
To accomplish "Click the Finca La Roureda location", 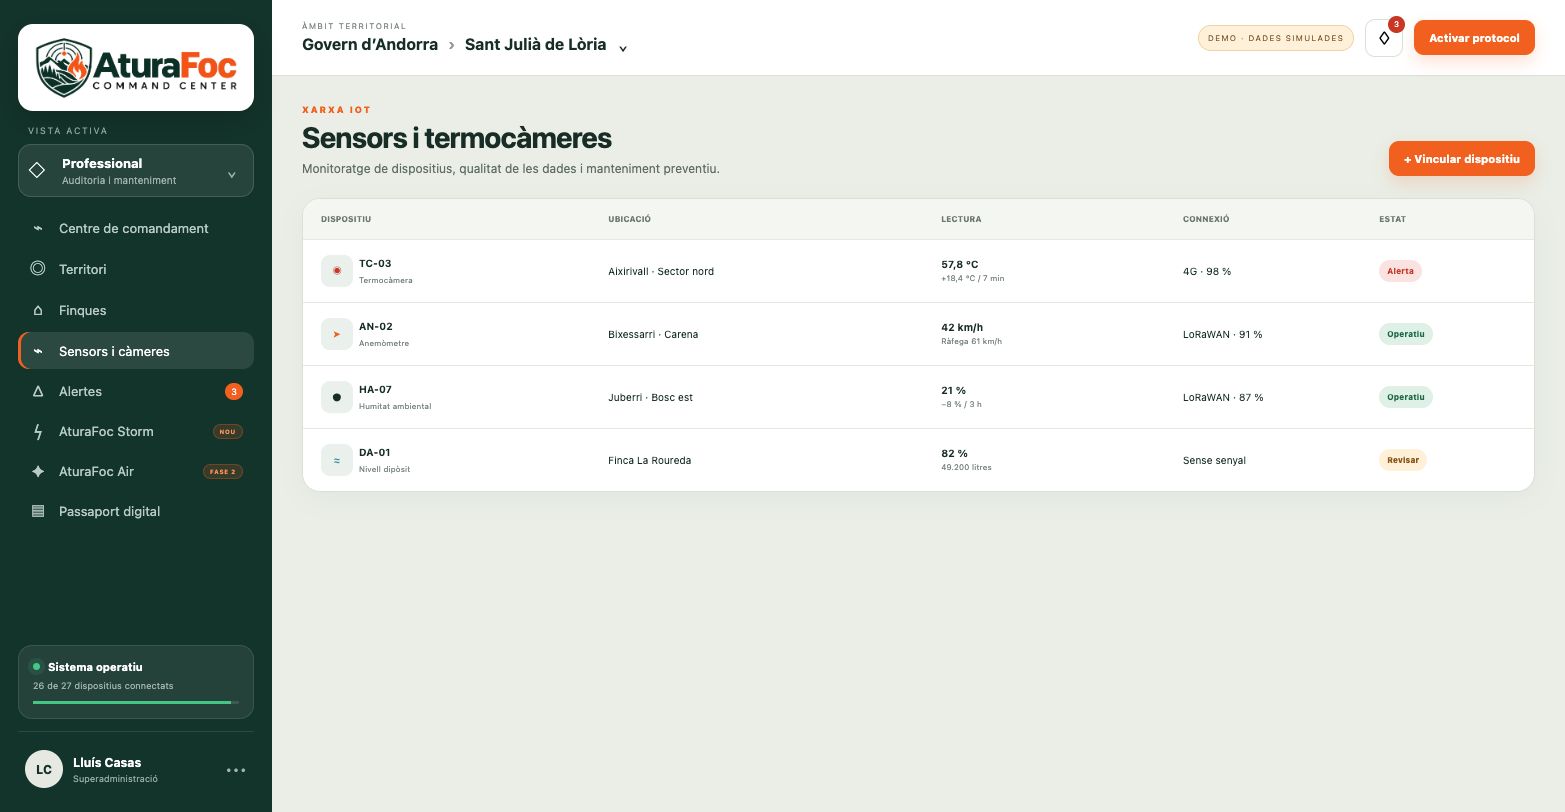I will pyautogui.click(x=650, y=461).
